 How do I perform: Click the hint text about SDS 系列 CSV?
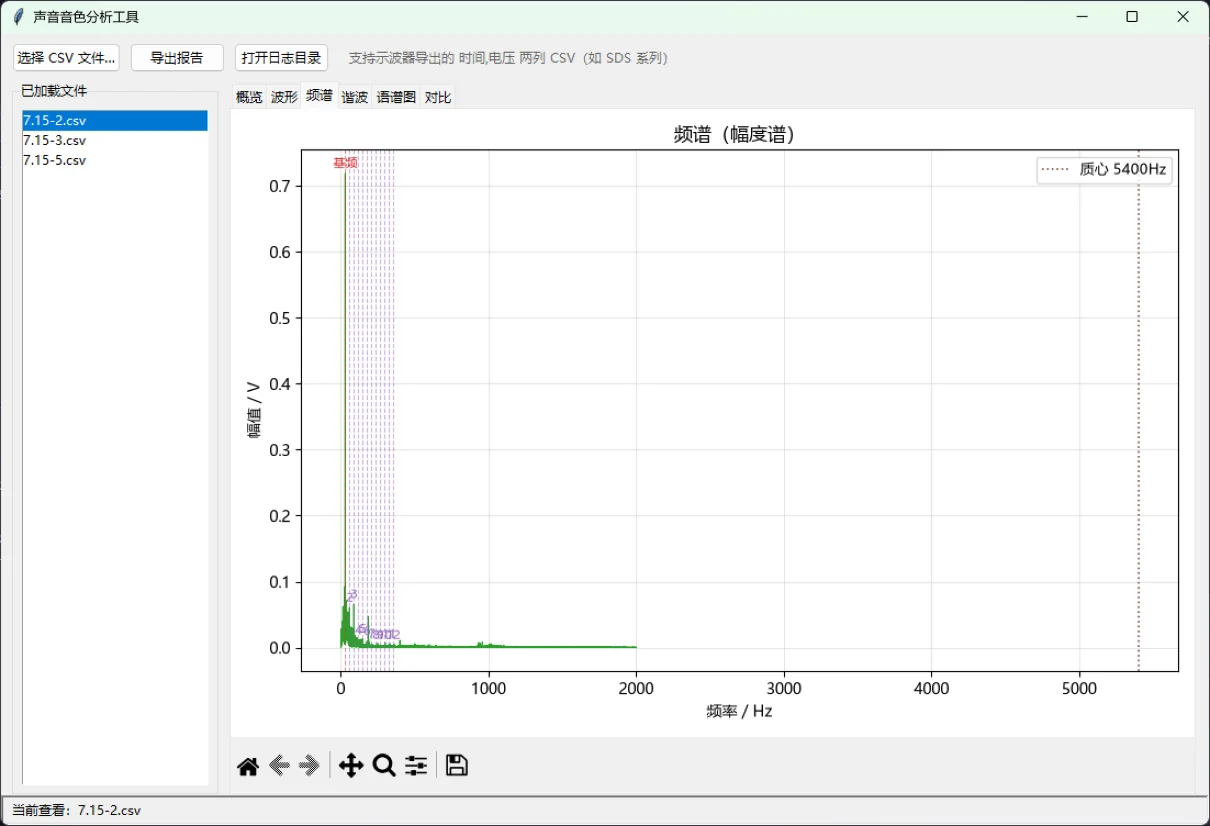click(508, 58)
